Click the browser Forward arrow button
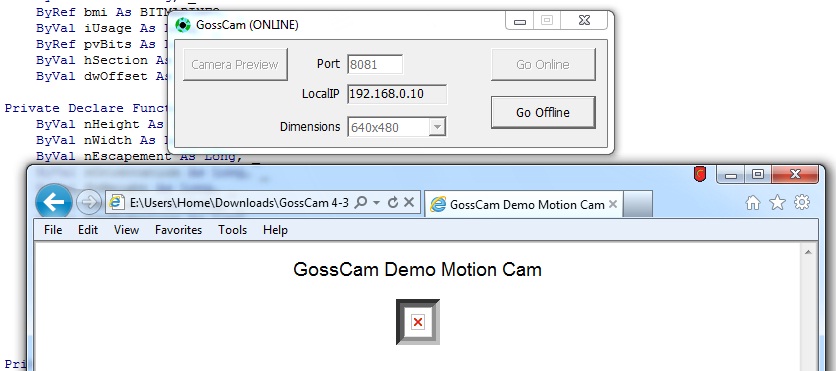Image resolution: width=836 pixels, height=371 pixels. [x=89, y=203]
